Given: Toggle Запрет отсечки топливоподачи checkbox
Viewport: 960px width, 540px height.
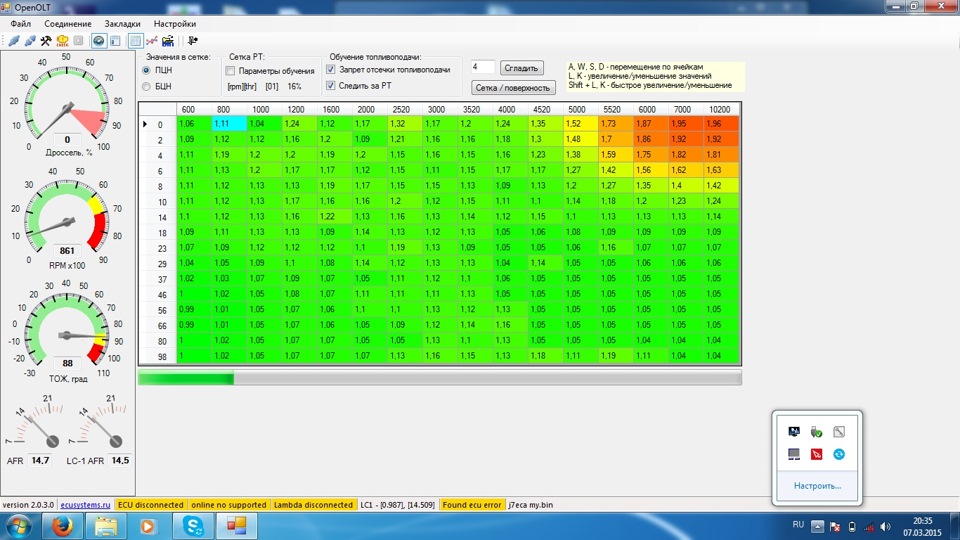Looking at the screenshot, I should pyautogui.click(x=331, y=70).
